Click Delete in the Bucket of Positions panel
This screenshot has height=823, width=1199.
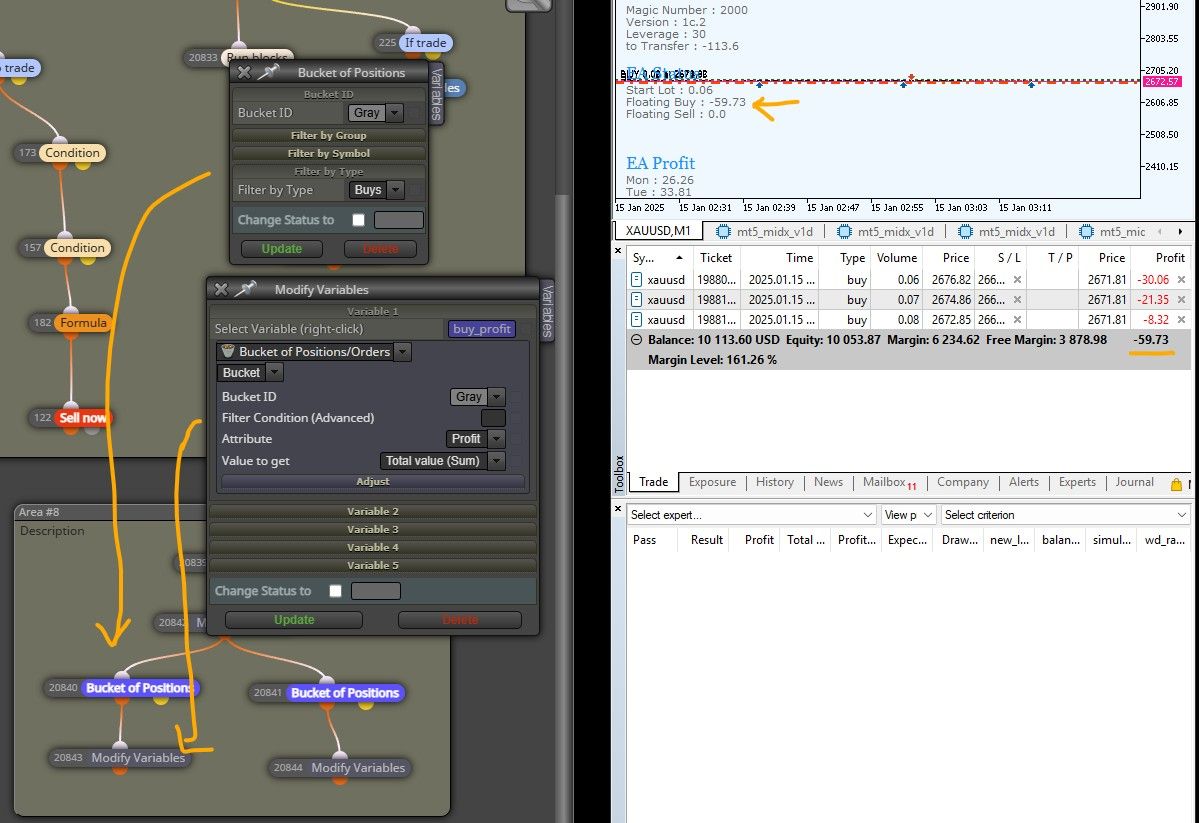[380, 249]
